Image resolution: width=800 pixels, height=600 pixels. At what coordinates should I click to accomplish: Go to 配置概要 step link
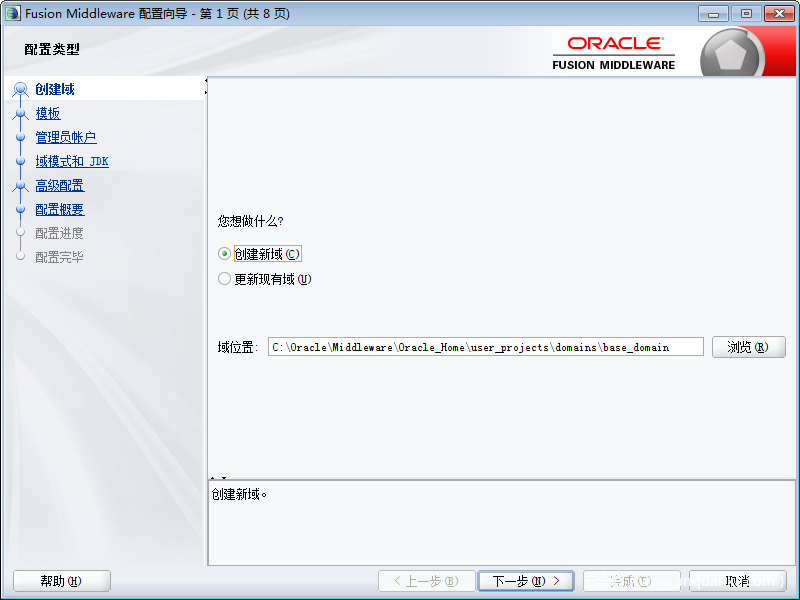60,209
